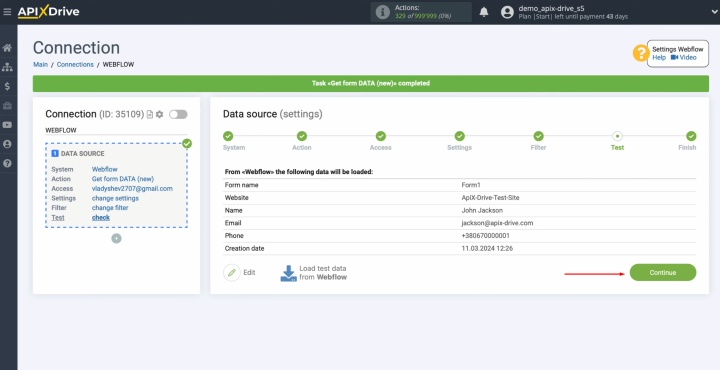The width and height of the screenshot is (720, 370).
Task: Open the YouTube video sidebar icon
Action: [7, 125]
